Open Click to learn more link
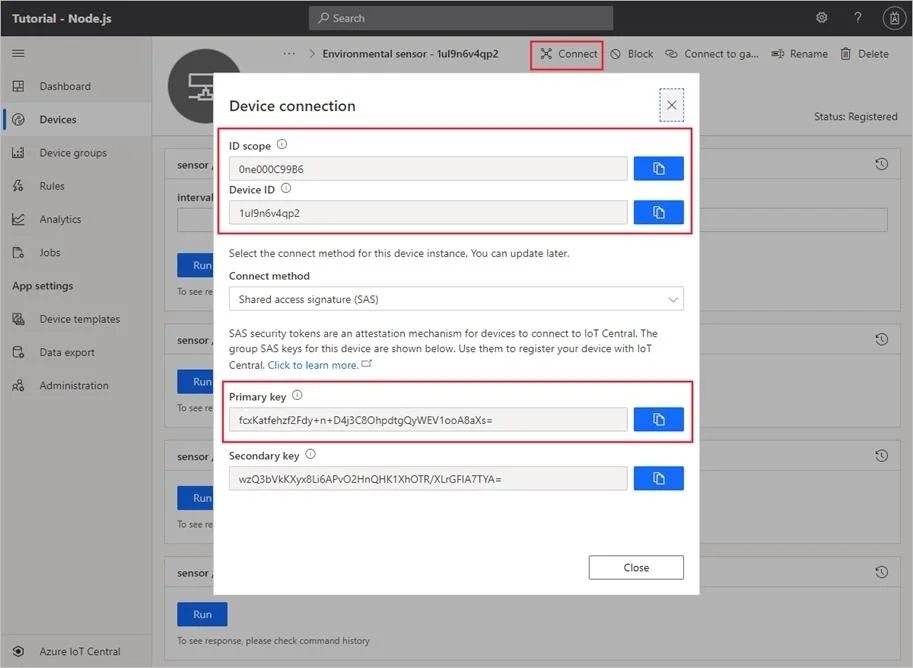The height and width of the screenshot is (668, 913). 313,365
